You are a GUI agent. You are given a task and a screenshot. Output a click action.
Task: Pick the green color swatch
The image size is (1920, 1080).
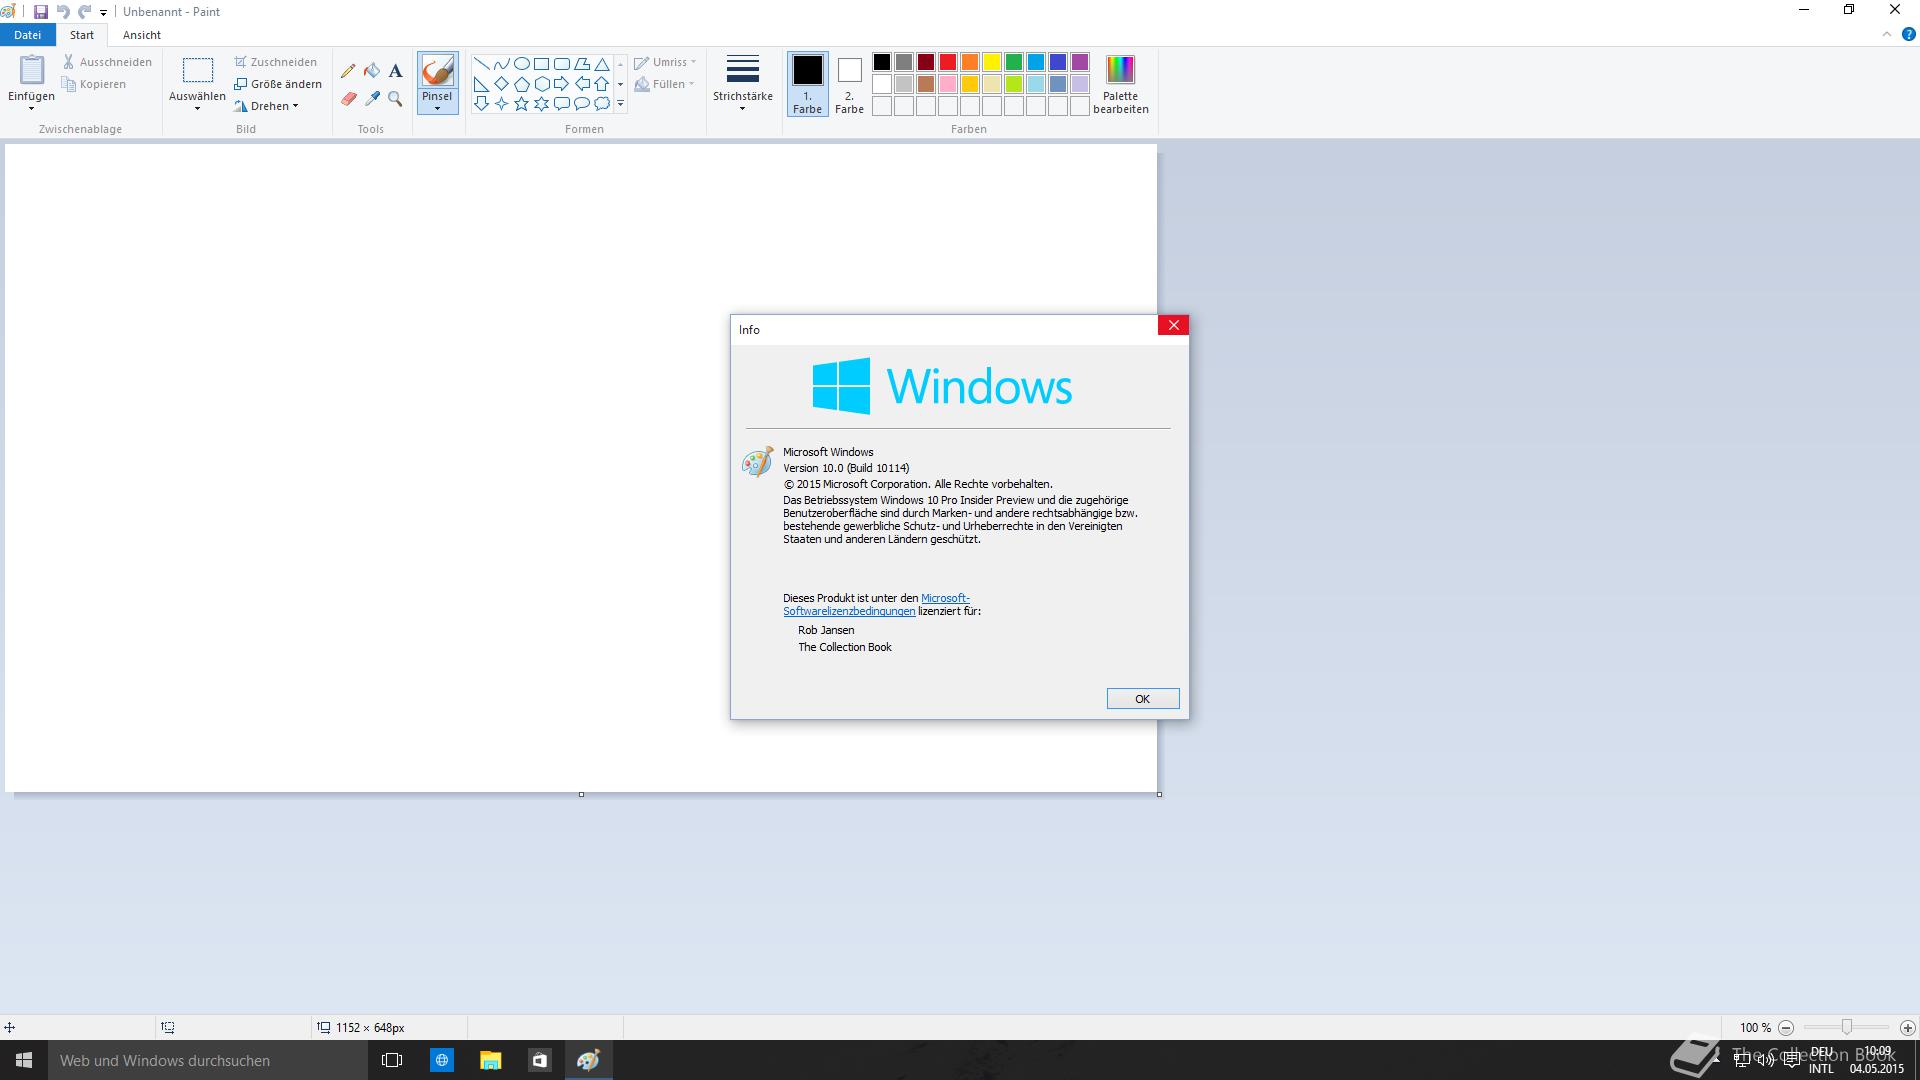[1014, 62]
